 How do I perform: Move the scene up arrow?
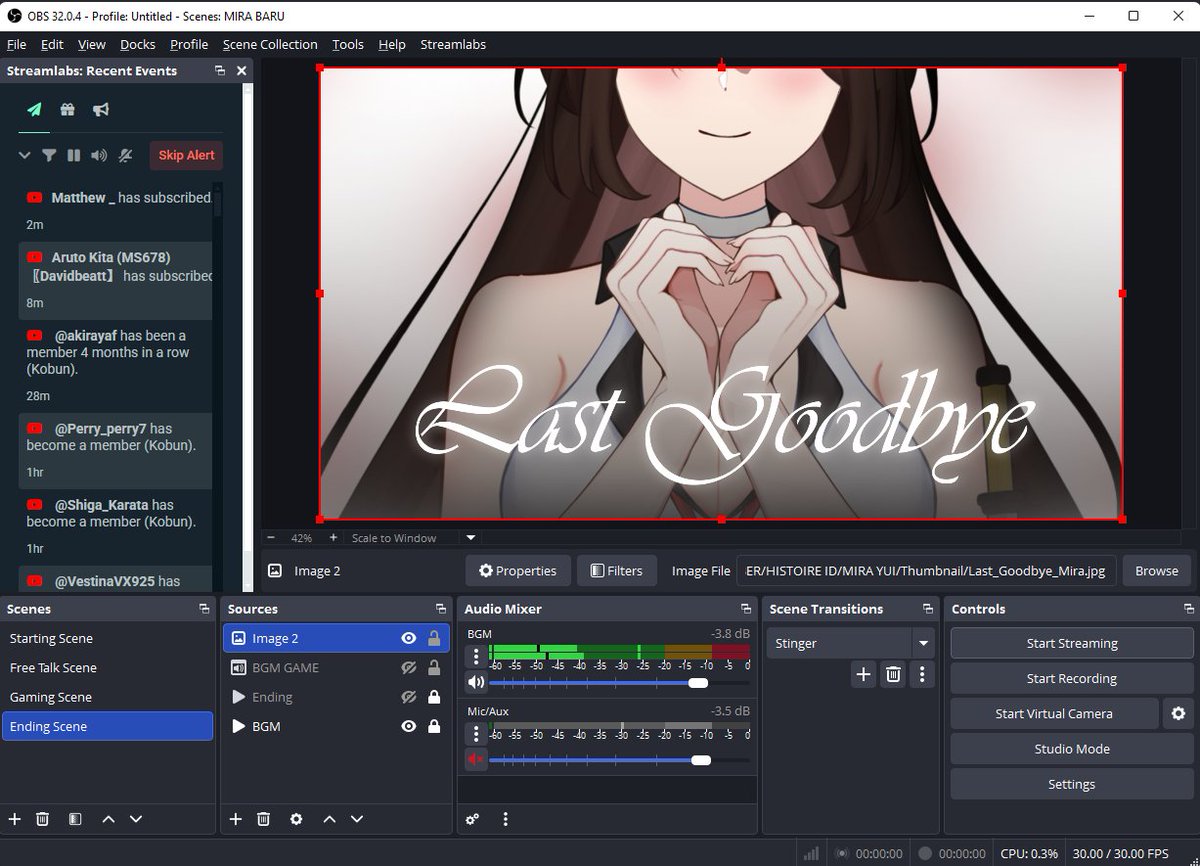(x=108, y=819)
